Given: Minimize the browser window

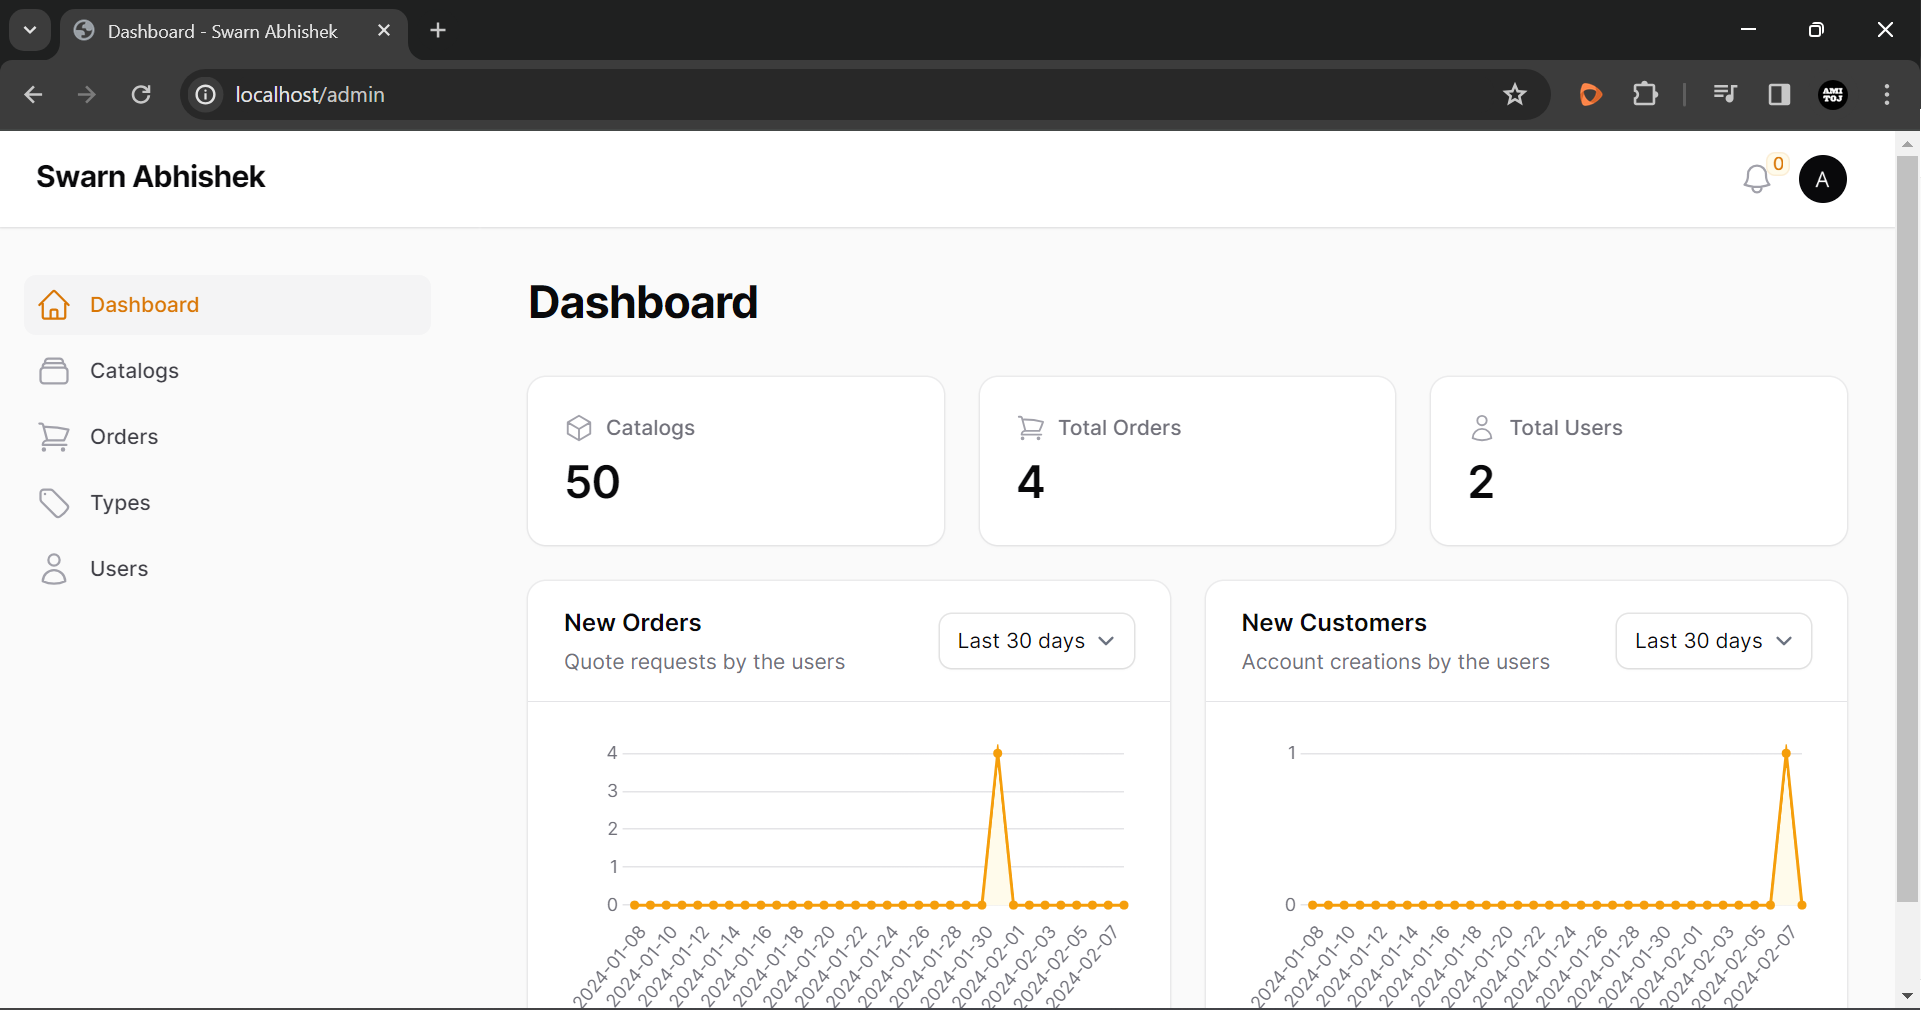Looking at the screenshot, I should click(x=1748, y=30).
